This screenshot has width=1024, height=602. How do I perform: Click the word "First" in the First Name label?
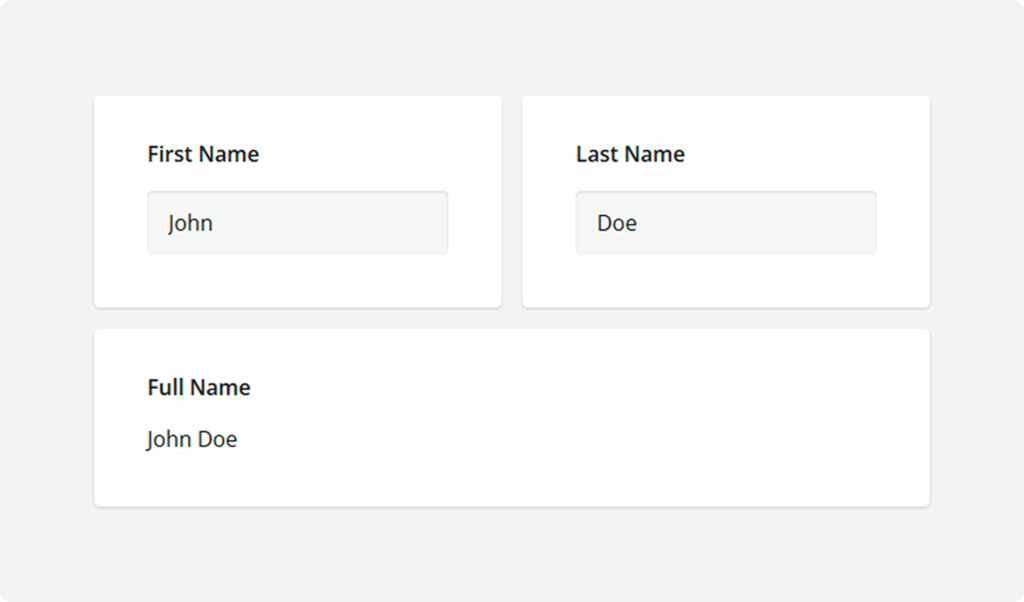tap(170, 154)
